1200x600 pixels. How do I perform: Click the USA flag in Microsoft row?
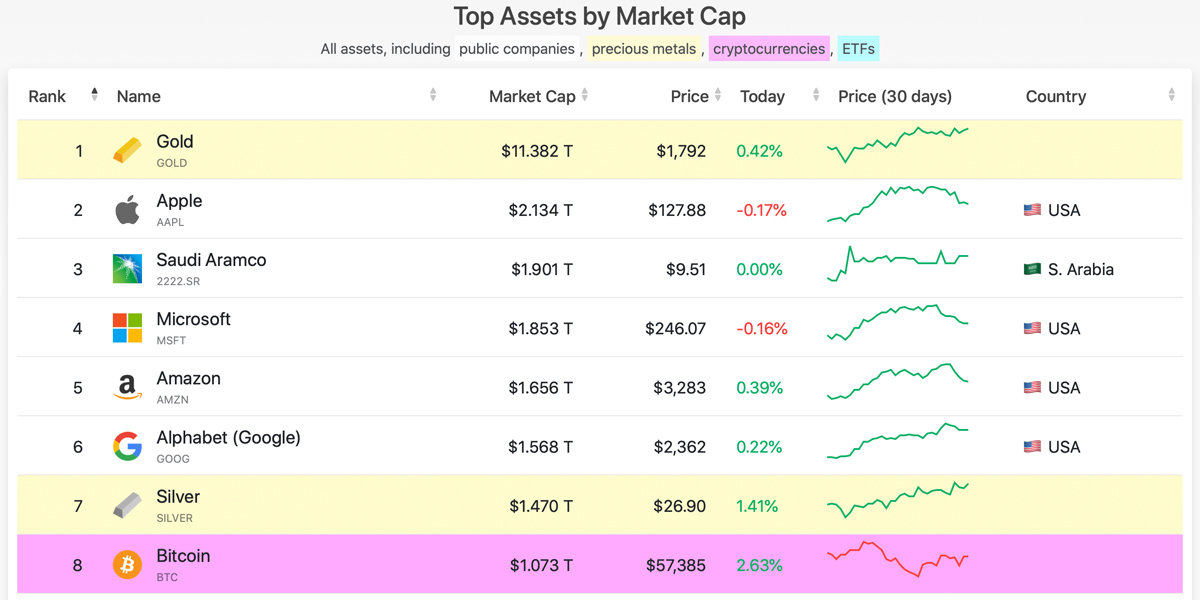click(1032, 328)
